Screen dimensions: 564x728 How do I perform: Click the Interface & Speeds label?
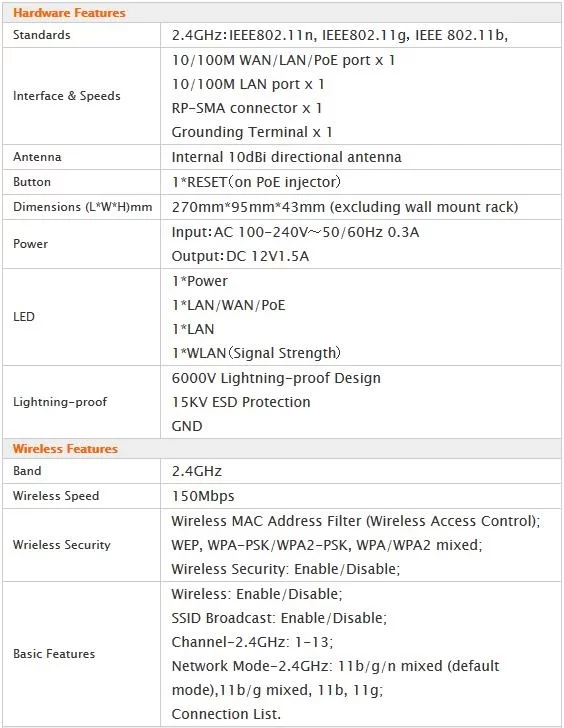point(67,96)
